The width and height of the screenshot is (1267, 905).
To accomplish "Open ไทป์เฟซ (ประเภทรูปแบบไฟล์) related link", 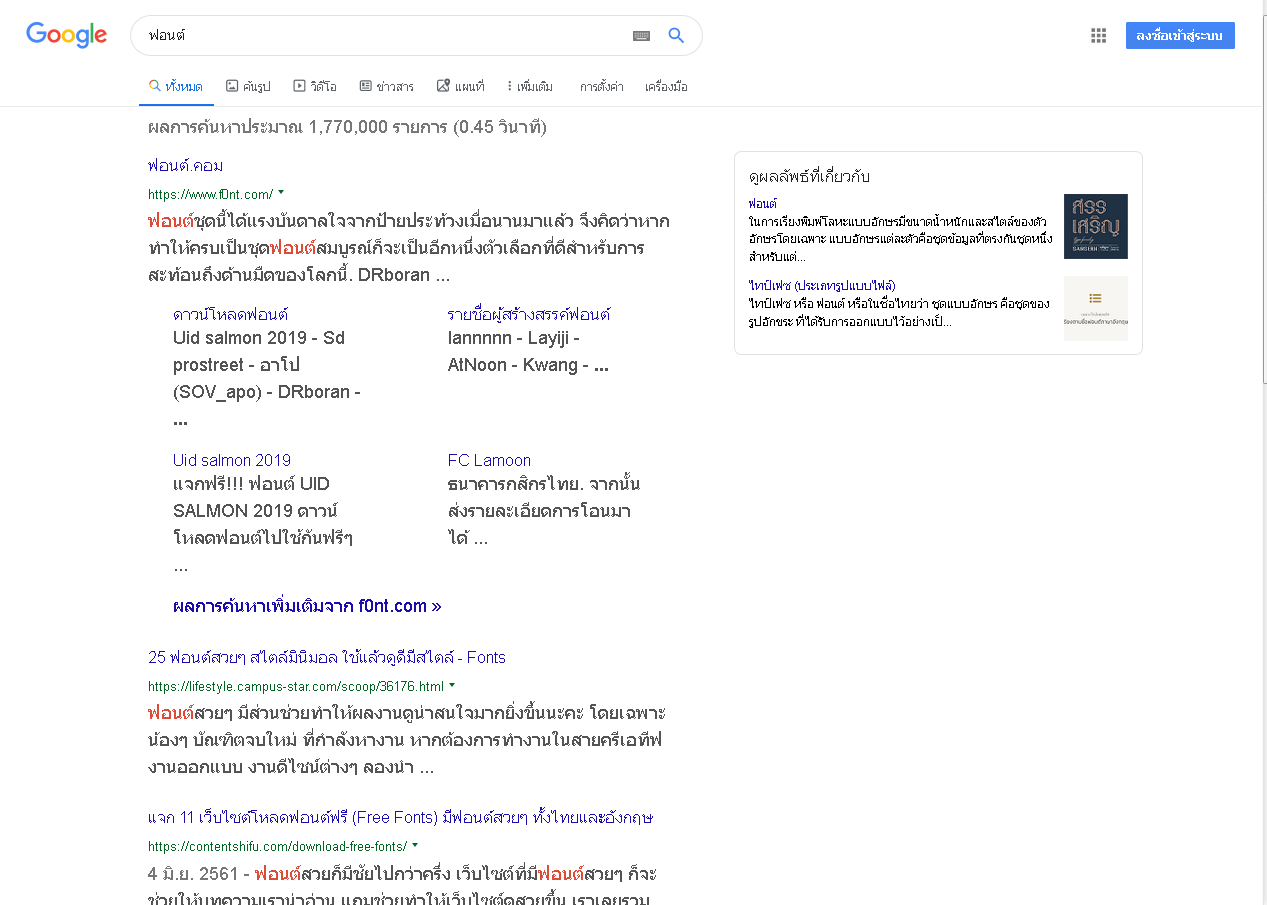I will (x=821, y=285).
